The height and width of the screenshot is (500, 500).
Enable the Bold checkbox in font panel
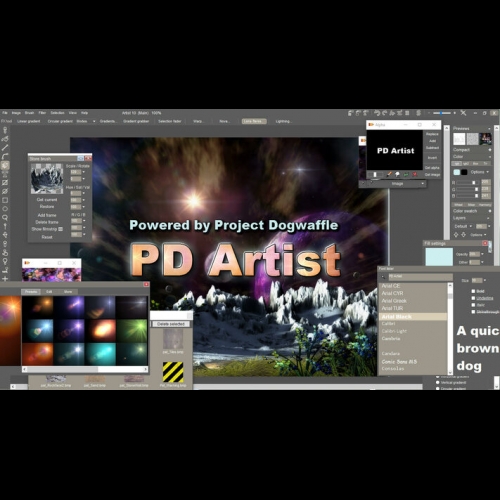pyautogui.click(x=473, y=291)
